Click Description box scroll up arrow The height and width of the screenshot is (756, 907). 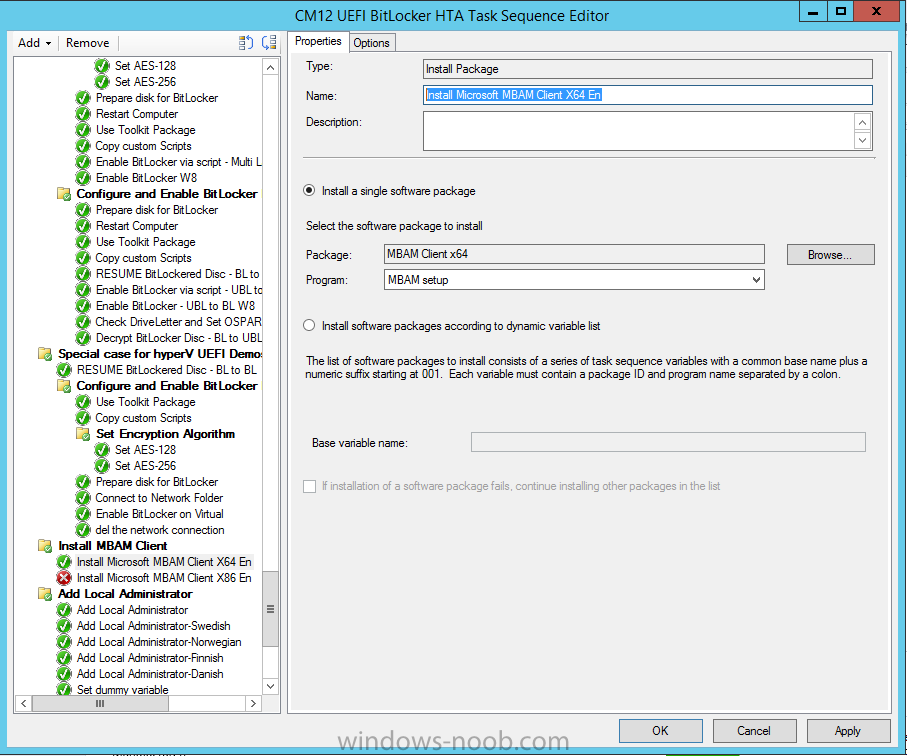coord(862,122)
